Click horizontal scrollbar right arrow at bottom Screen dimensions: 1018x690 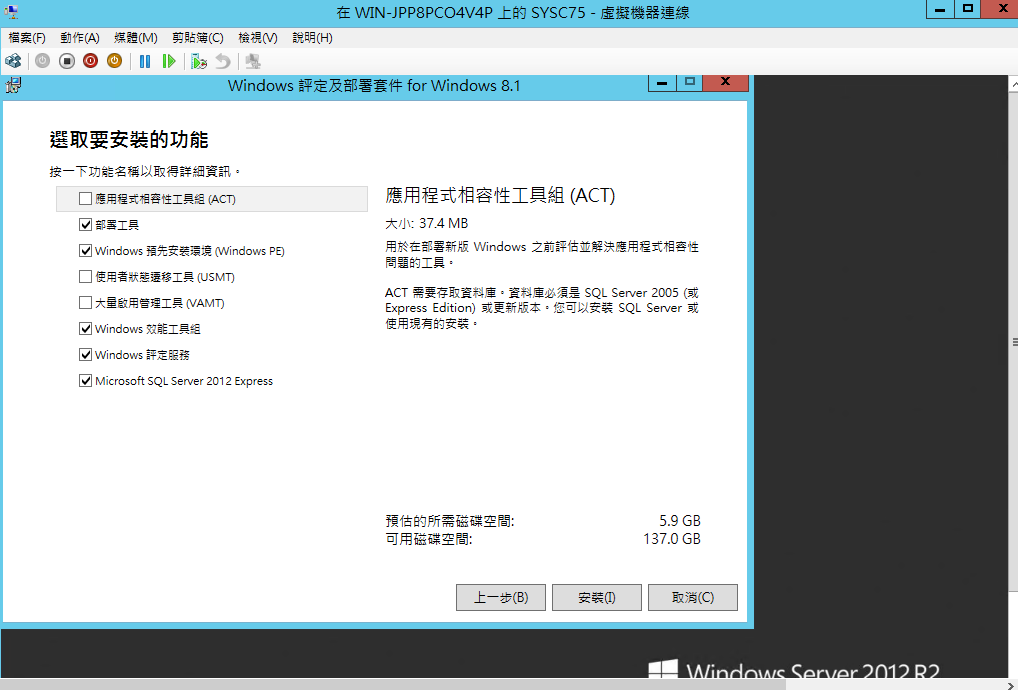coord(1008,685)
